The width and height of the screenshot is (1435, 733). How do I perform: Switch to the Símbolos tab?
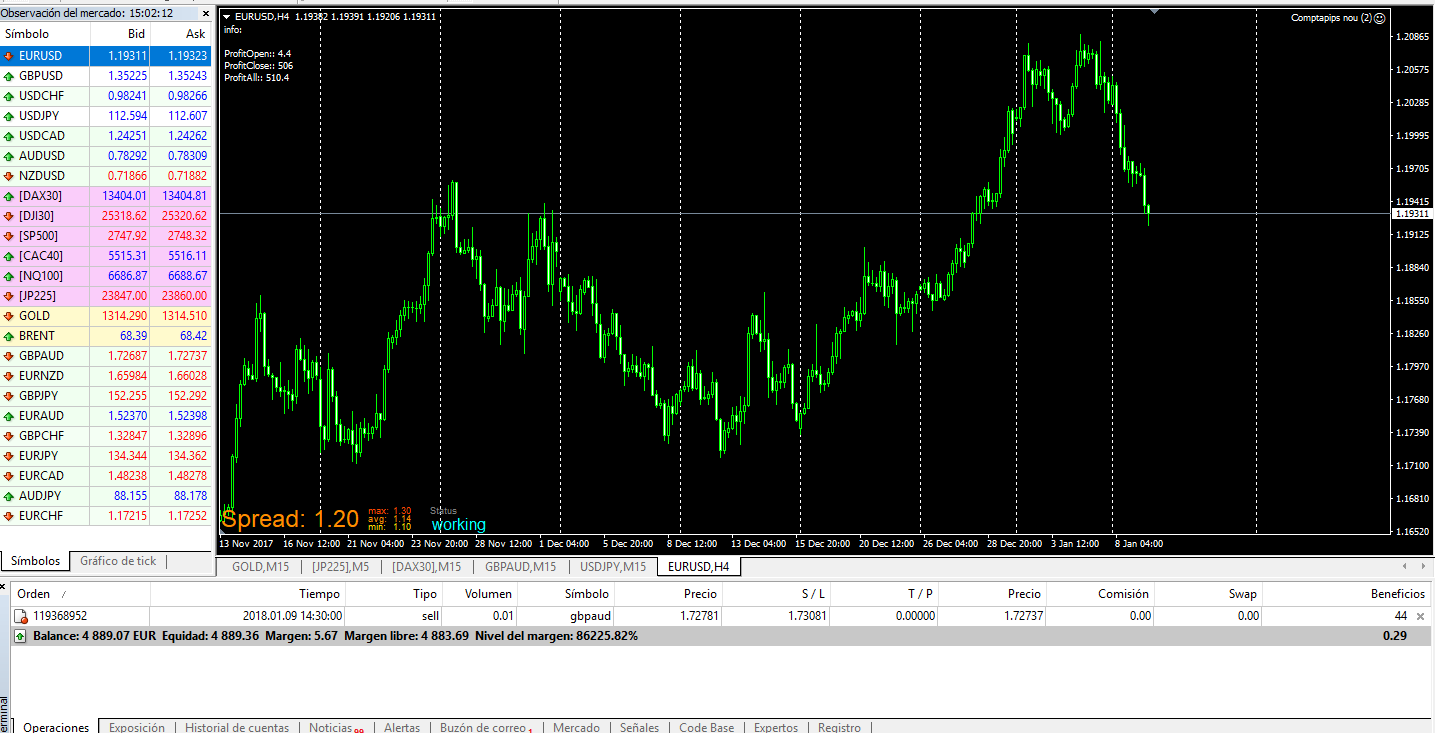point(35,561)
